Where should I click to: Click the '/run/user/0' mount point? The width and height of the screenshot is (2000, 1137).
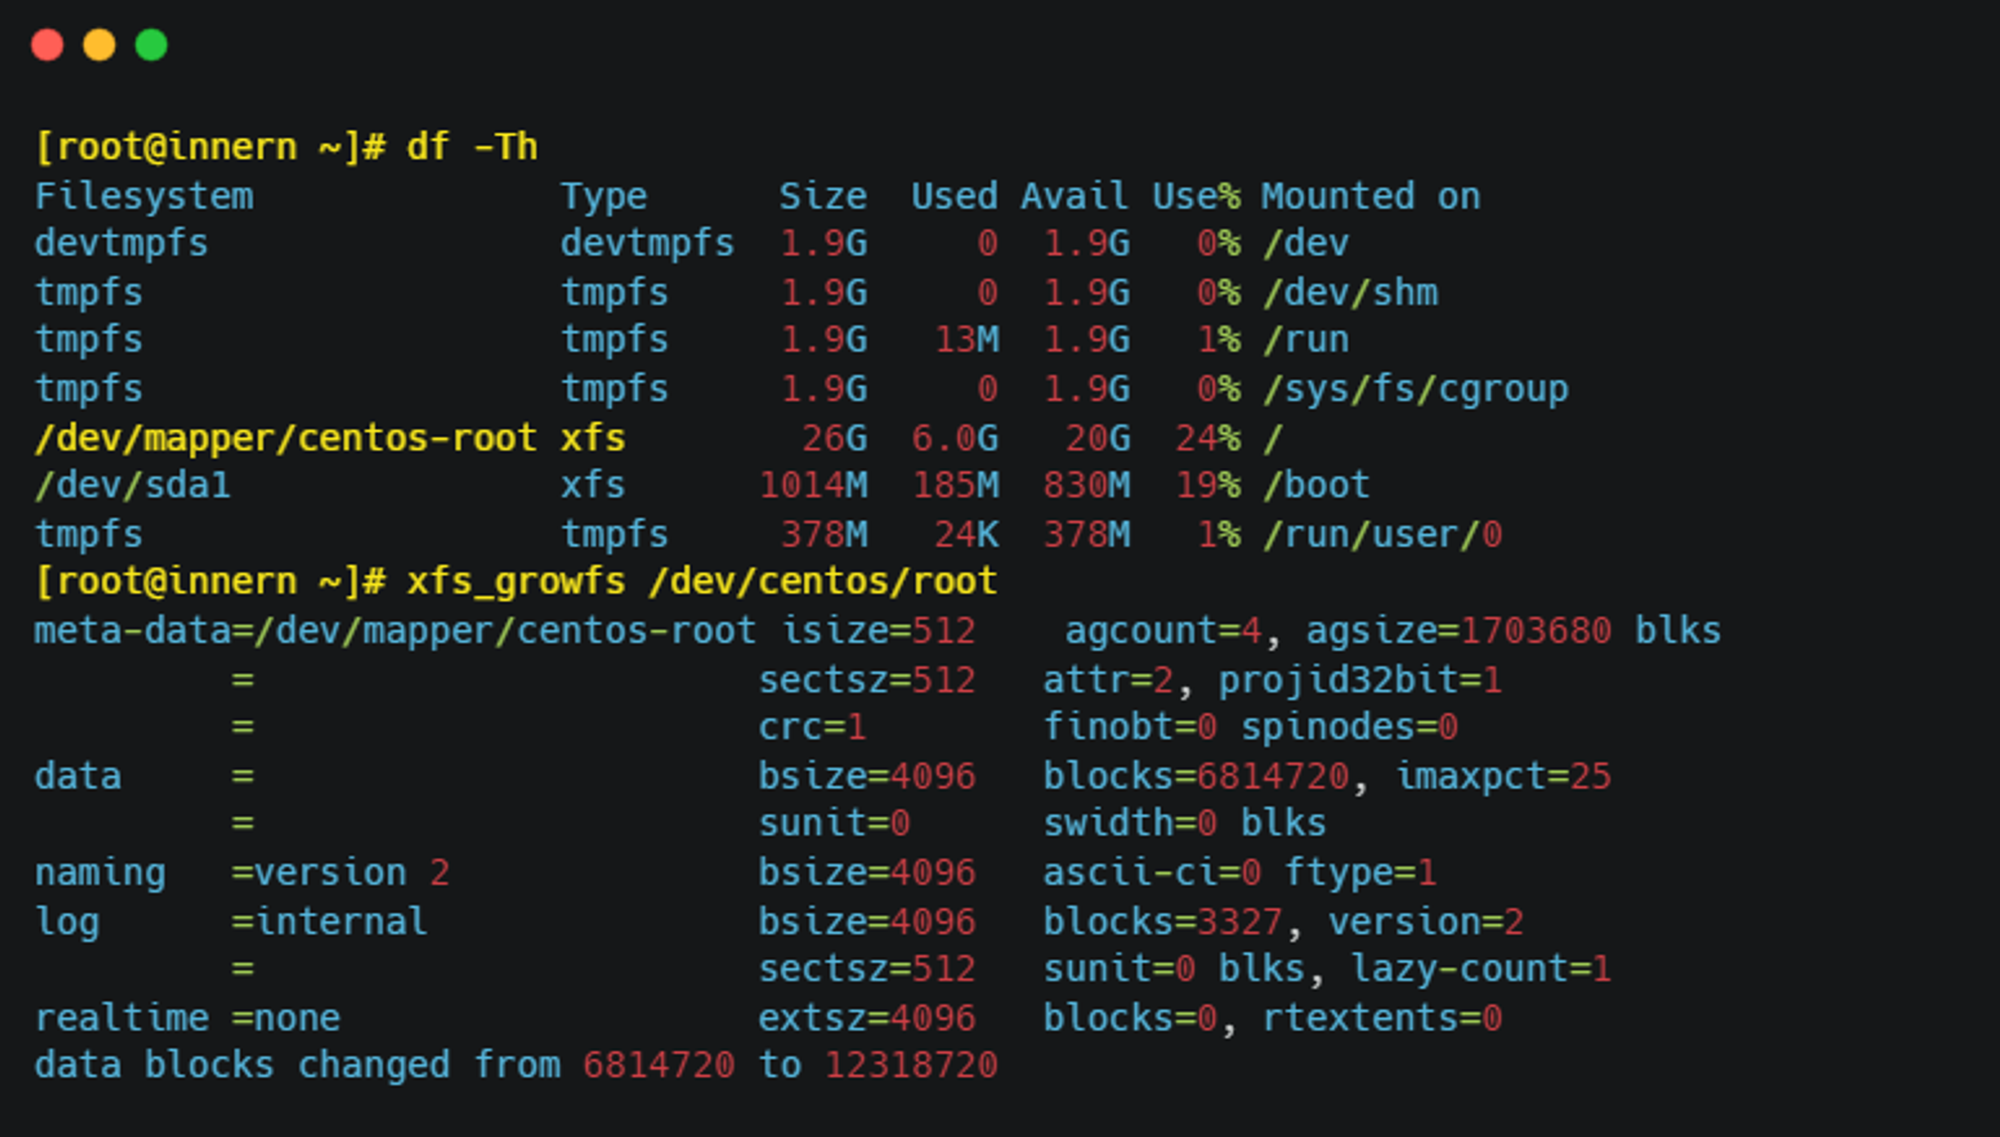[x=1382, y=535]
